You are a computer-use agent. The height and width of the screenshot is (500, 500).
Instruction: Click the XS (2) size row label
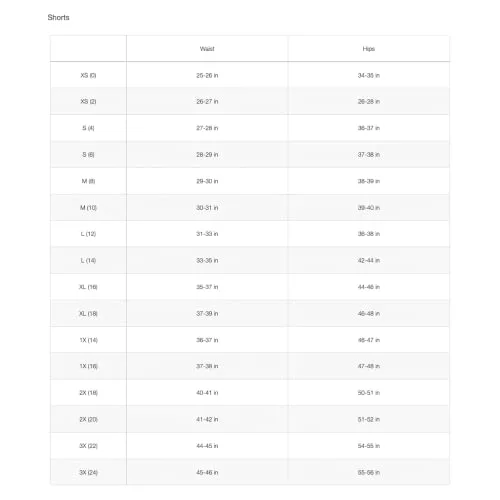[x=88, y=101]
